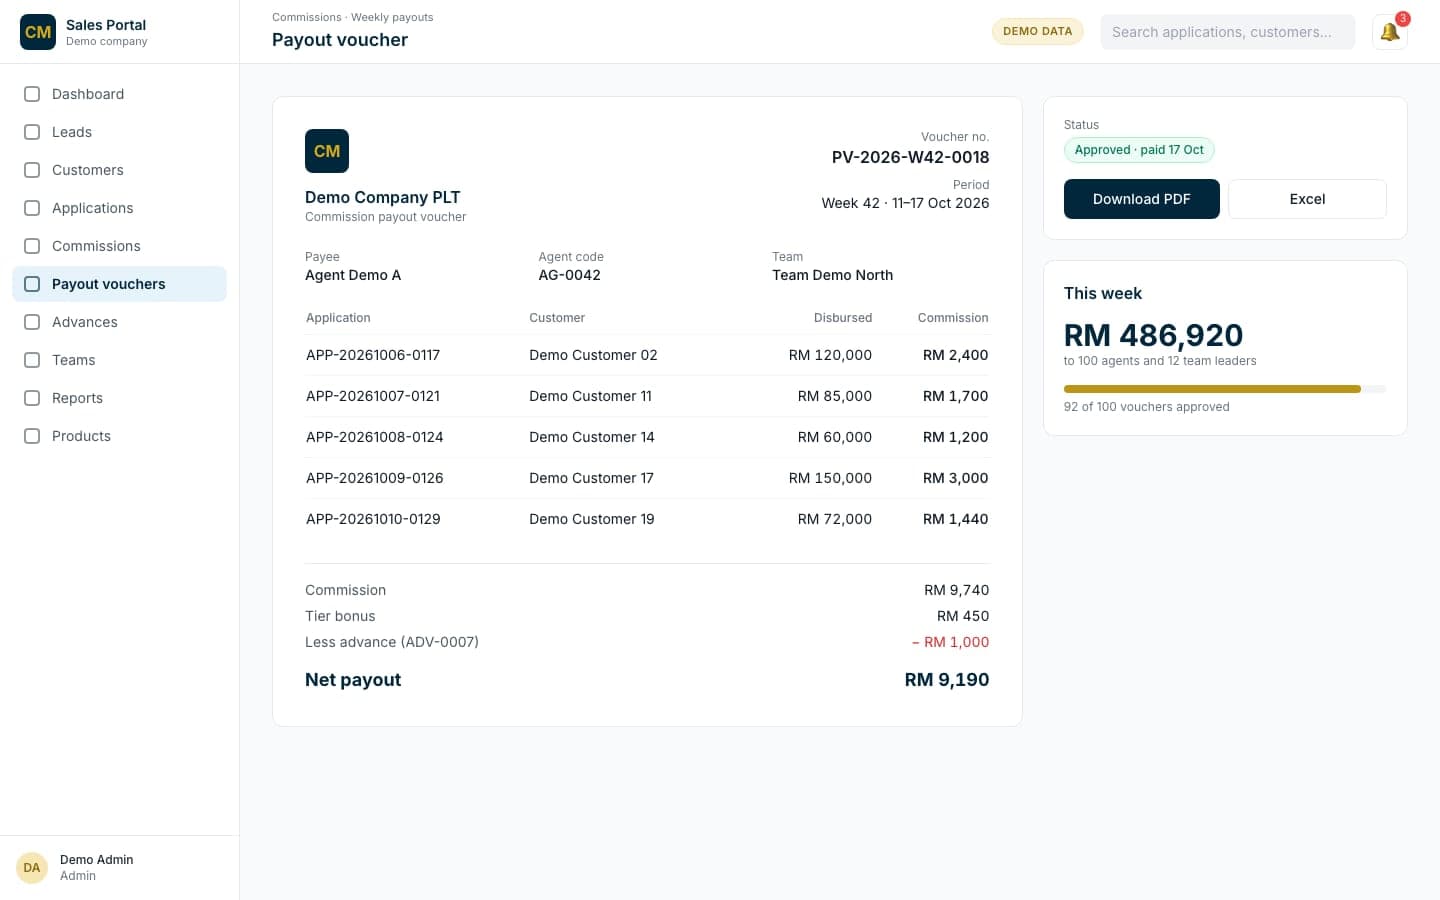Click voucher number PV-2026-W42-0018
1440x900 pixels.
pyautogui.click(x=911, y=157)
